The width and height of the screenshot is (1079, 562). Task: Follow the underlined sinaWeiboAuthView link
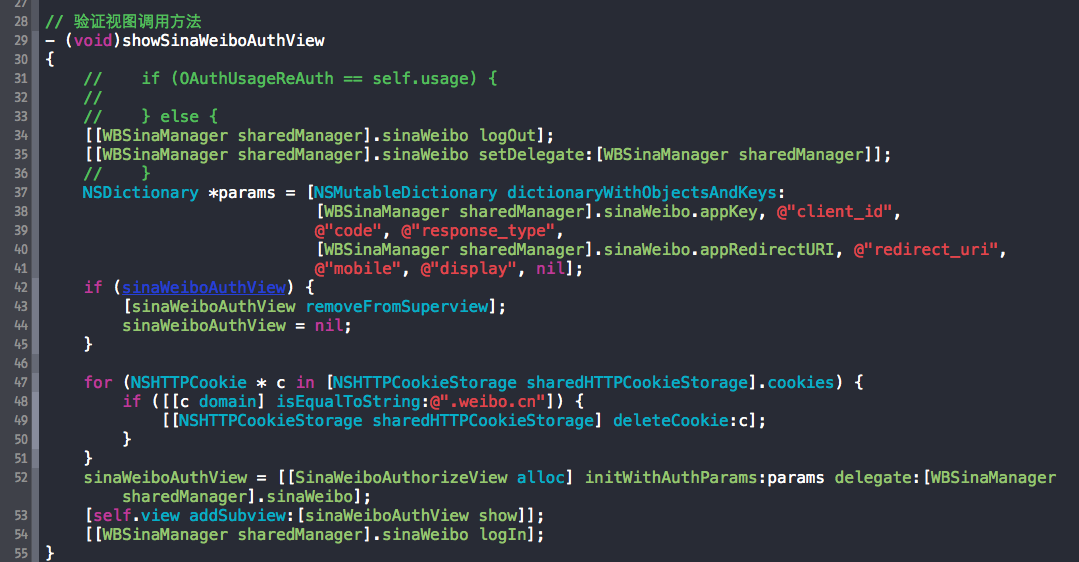[x=204, y=288]
